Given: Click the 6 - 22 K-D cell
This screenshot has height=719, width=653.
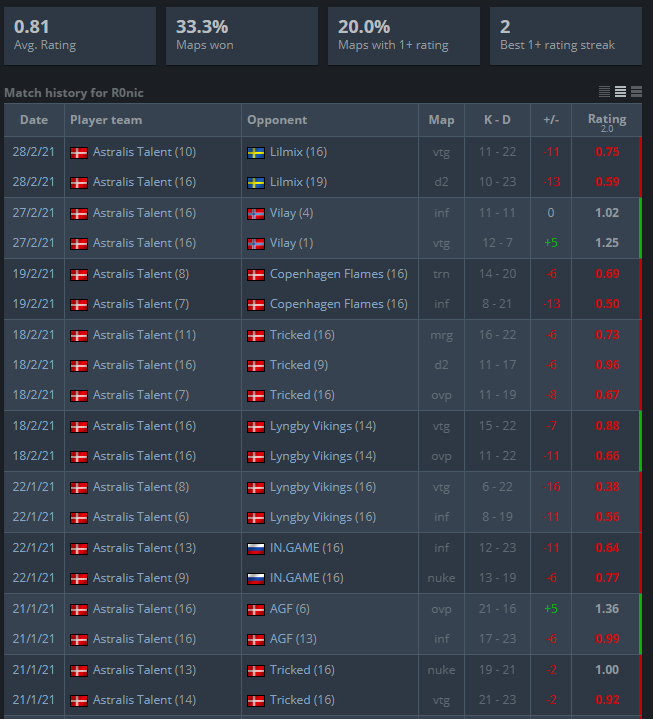Looking at the screenshot, I should tap(498, 487).
